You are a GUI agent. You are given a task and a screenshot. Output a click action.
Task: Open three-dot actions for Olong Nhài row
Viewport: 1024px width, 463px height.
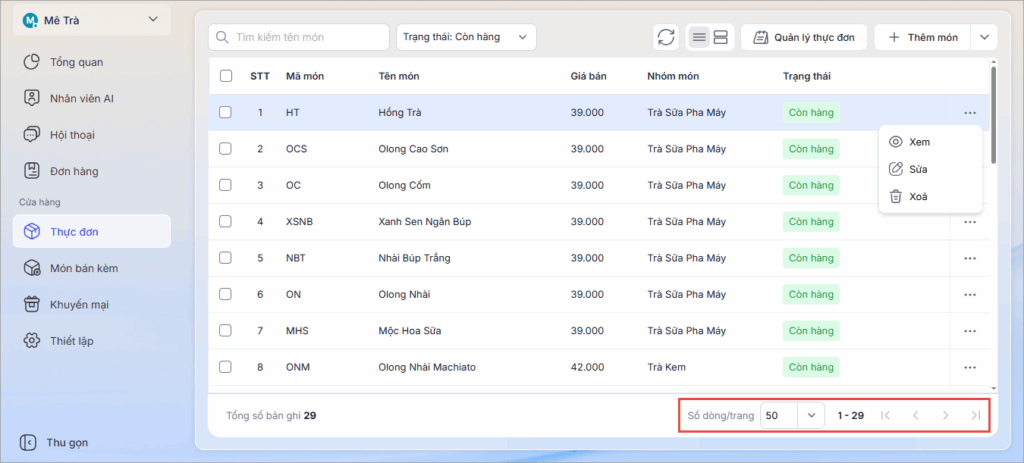click(969, 294)
